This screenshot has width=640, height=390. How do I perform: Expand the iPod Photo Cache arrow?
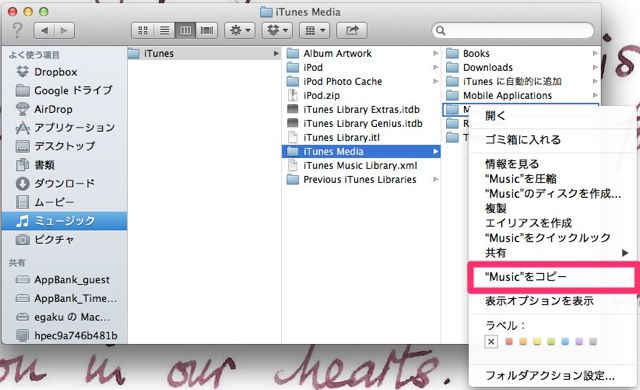(436, 81)
